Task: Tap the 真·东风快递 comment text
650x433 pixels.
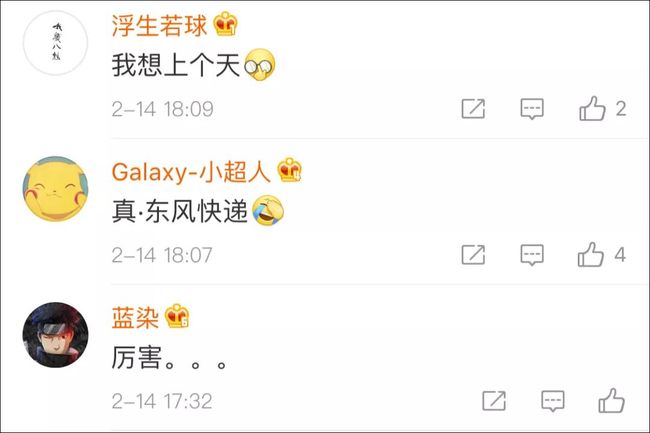Action: (x=179, y=211)
